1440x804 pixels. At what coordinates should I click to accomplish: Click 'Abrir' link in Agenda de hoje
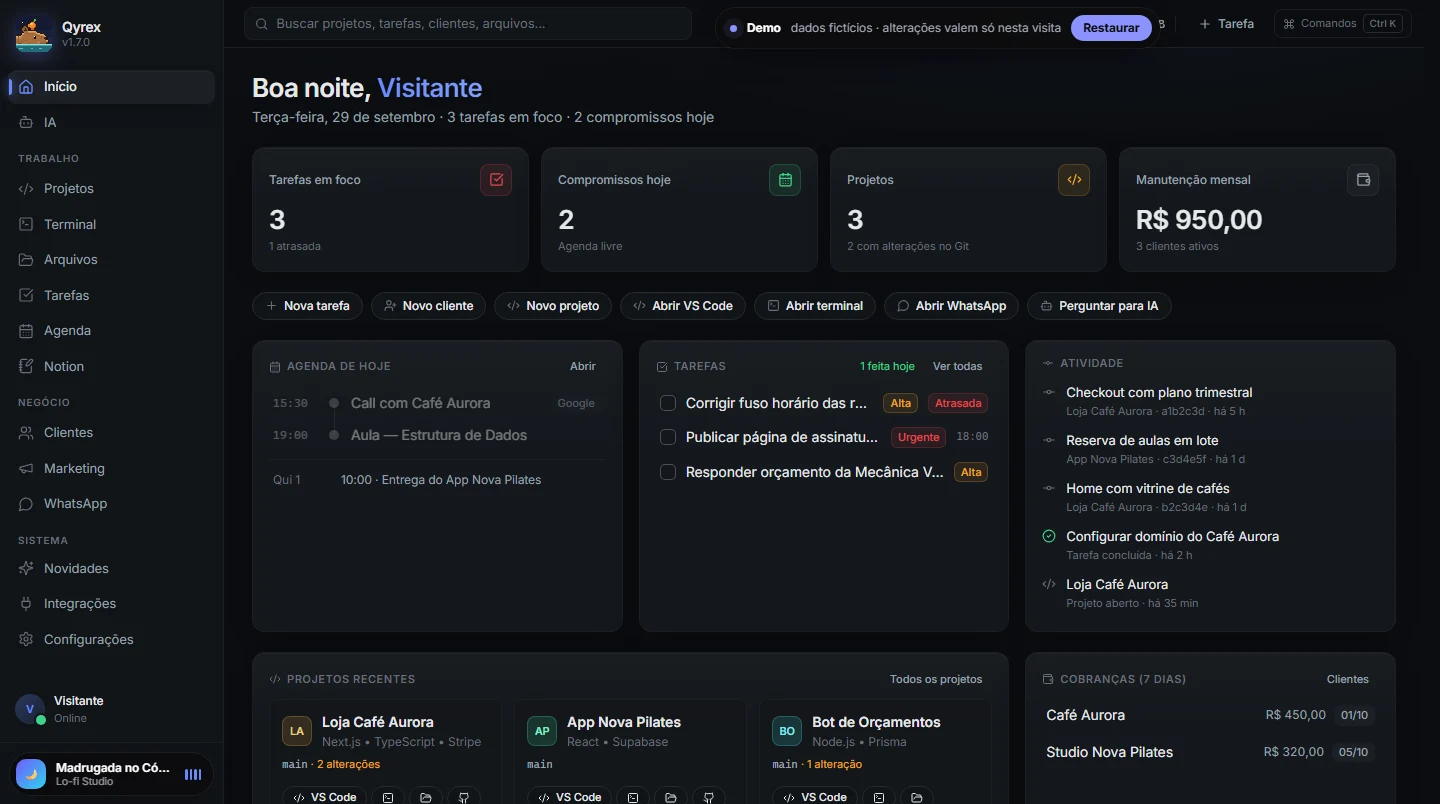tap(583, 366)
